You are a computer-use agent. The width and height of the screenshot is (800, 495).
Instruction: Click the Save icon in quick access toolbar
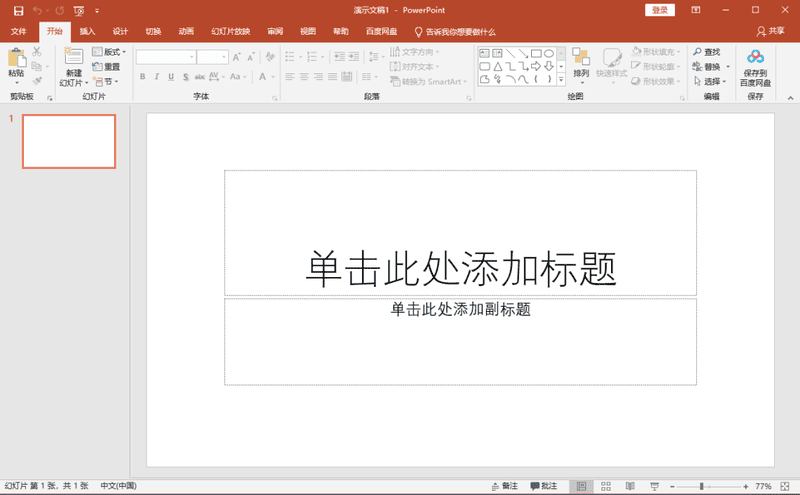pos(18,10)
